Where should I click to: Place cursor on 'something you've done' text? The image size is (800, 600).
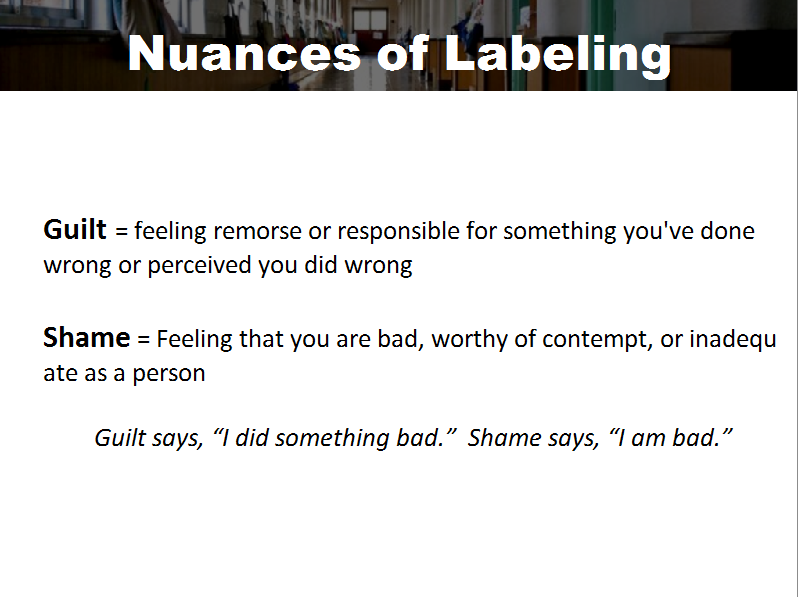click(x=629, y=232)
